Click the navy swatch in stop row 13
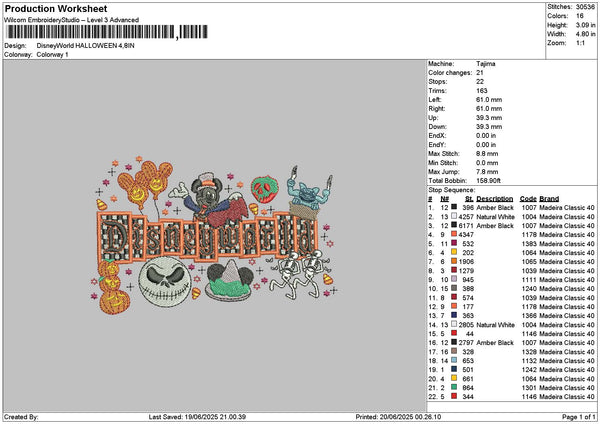The image size is (600, 424). [454, 315]
